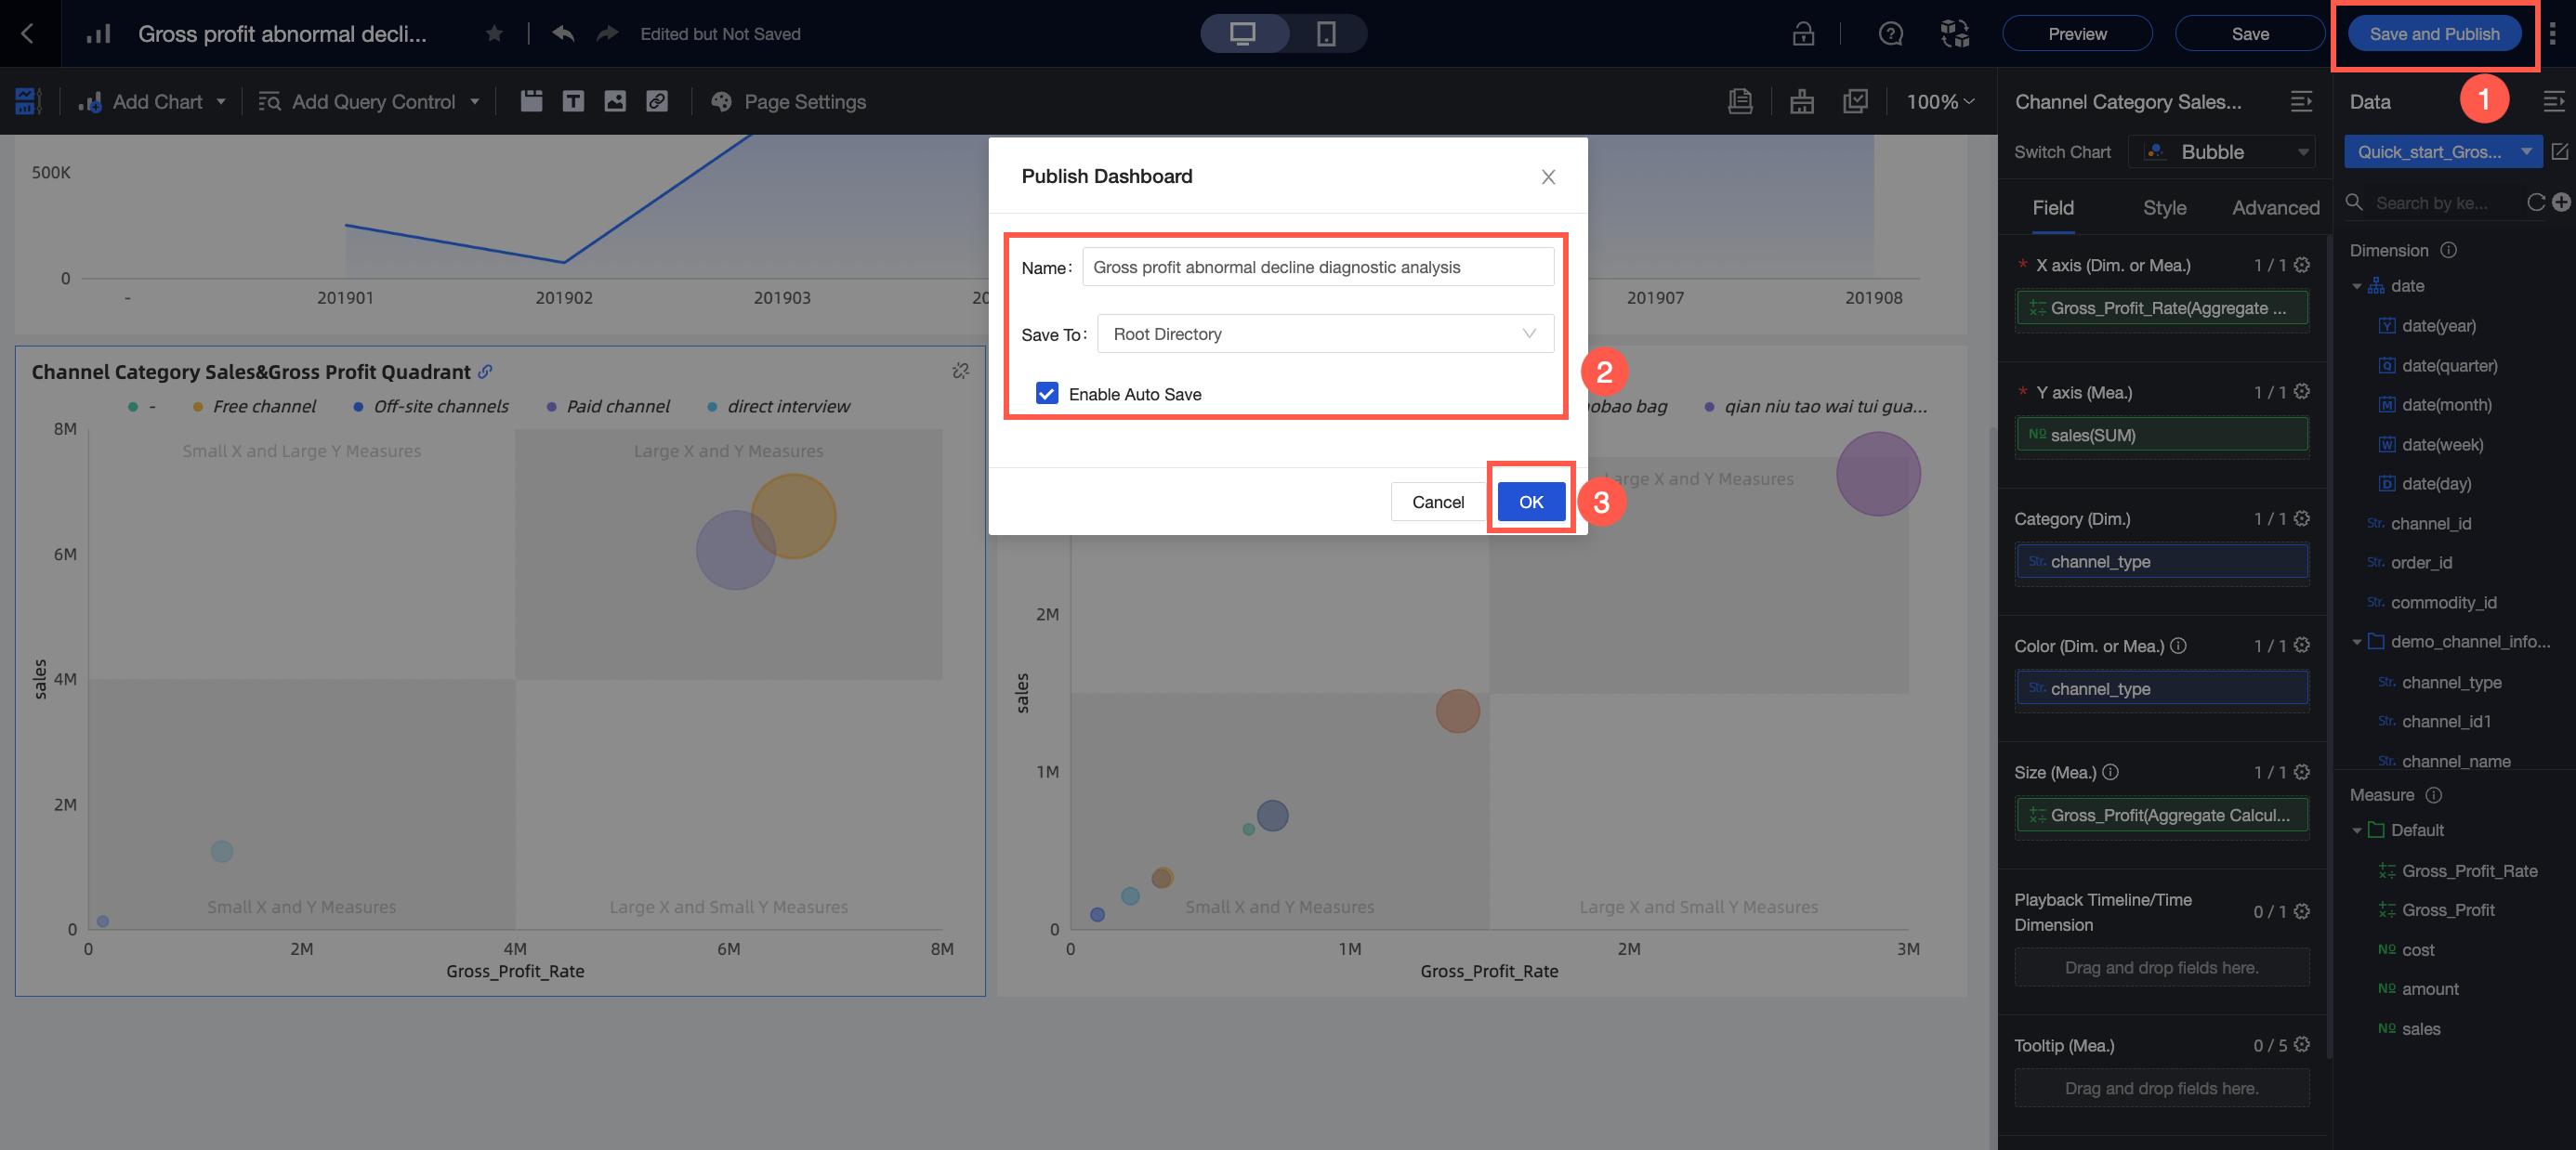Open the help question mark icon

point(1890,34)
